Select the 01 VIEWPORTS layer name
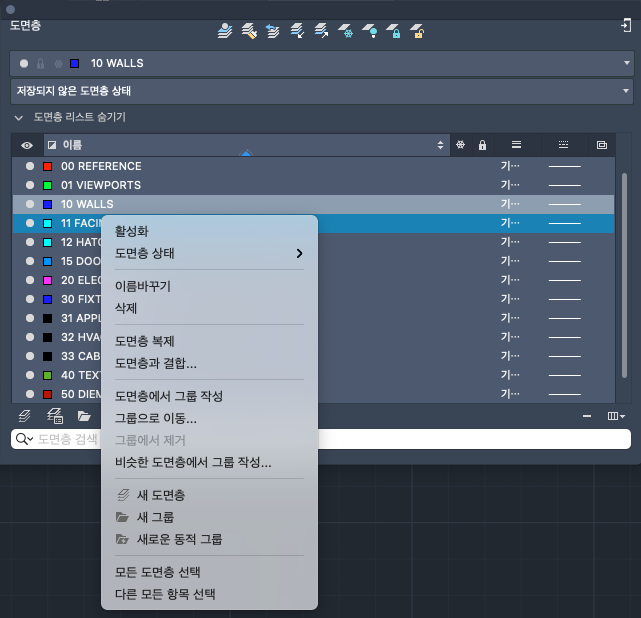Screen dimensions: 641x618 pyautogui.click(x=101, y=185)
